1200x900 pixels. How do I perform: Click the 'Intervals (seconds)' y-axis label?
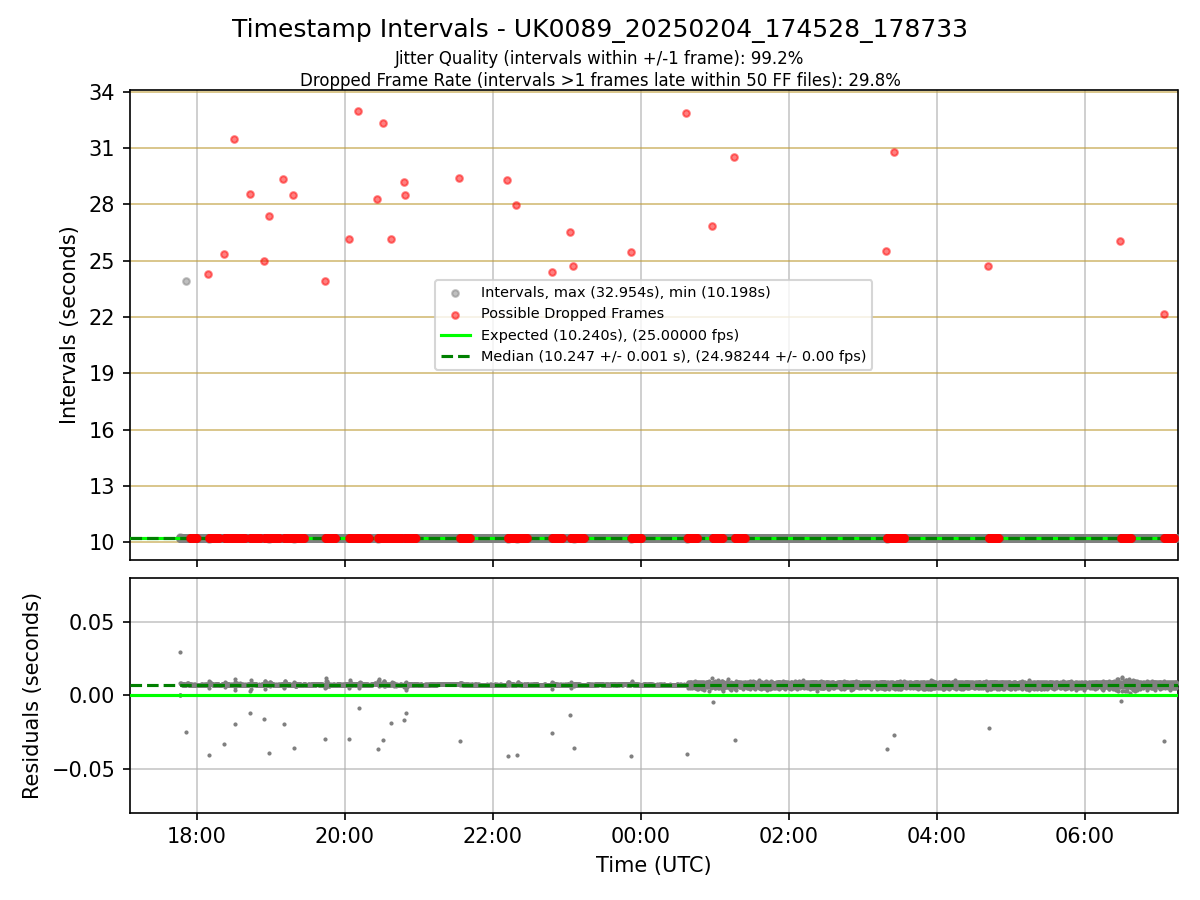(68, 325)
